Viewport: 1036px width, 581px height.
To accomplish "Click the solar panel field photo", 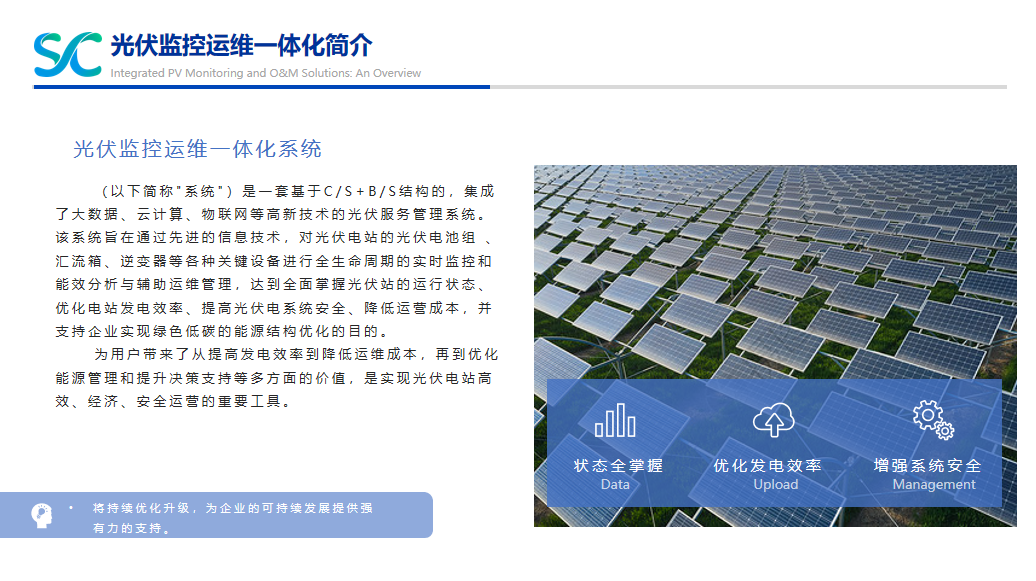I will click(x=774, y=270).
